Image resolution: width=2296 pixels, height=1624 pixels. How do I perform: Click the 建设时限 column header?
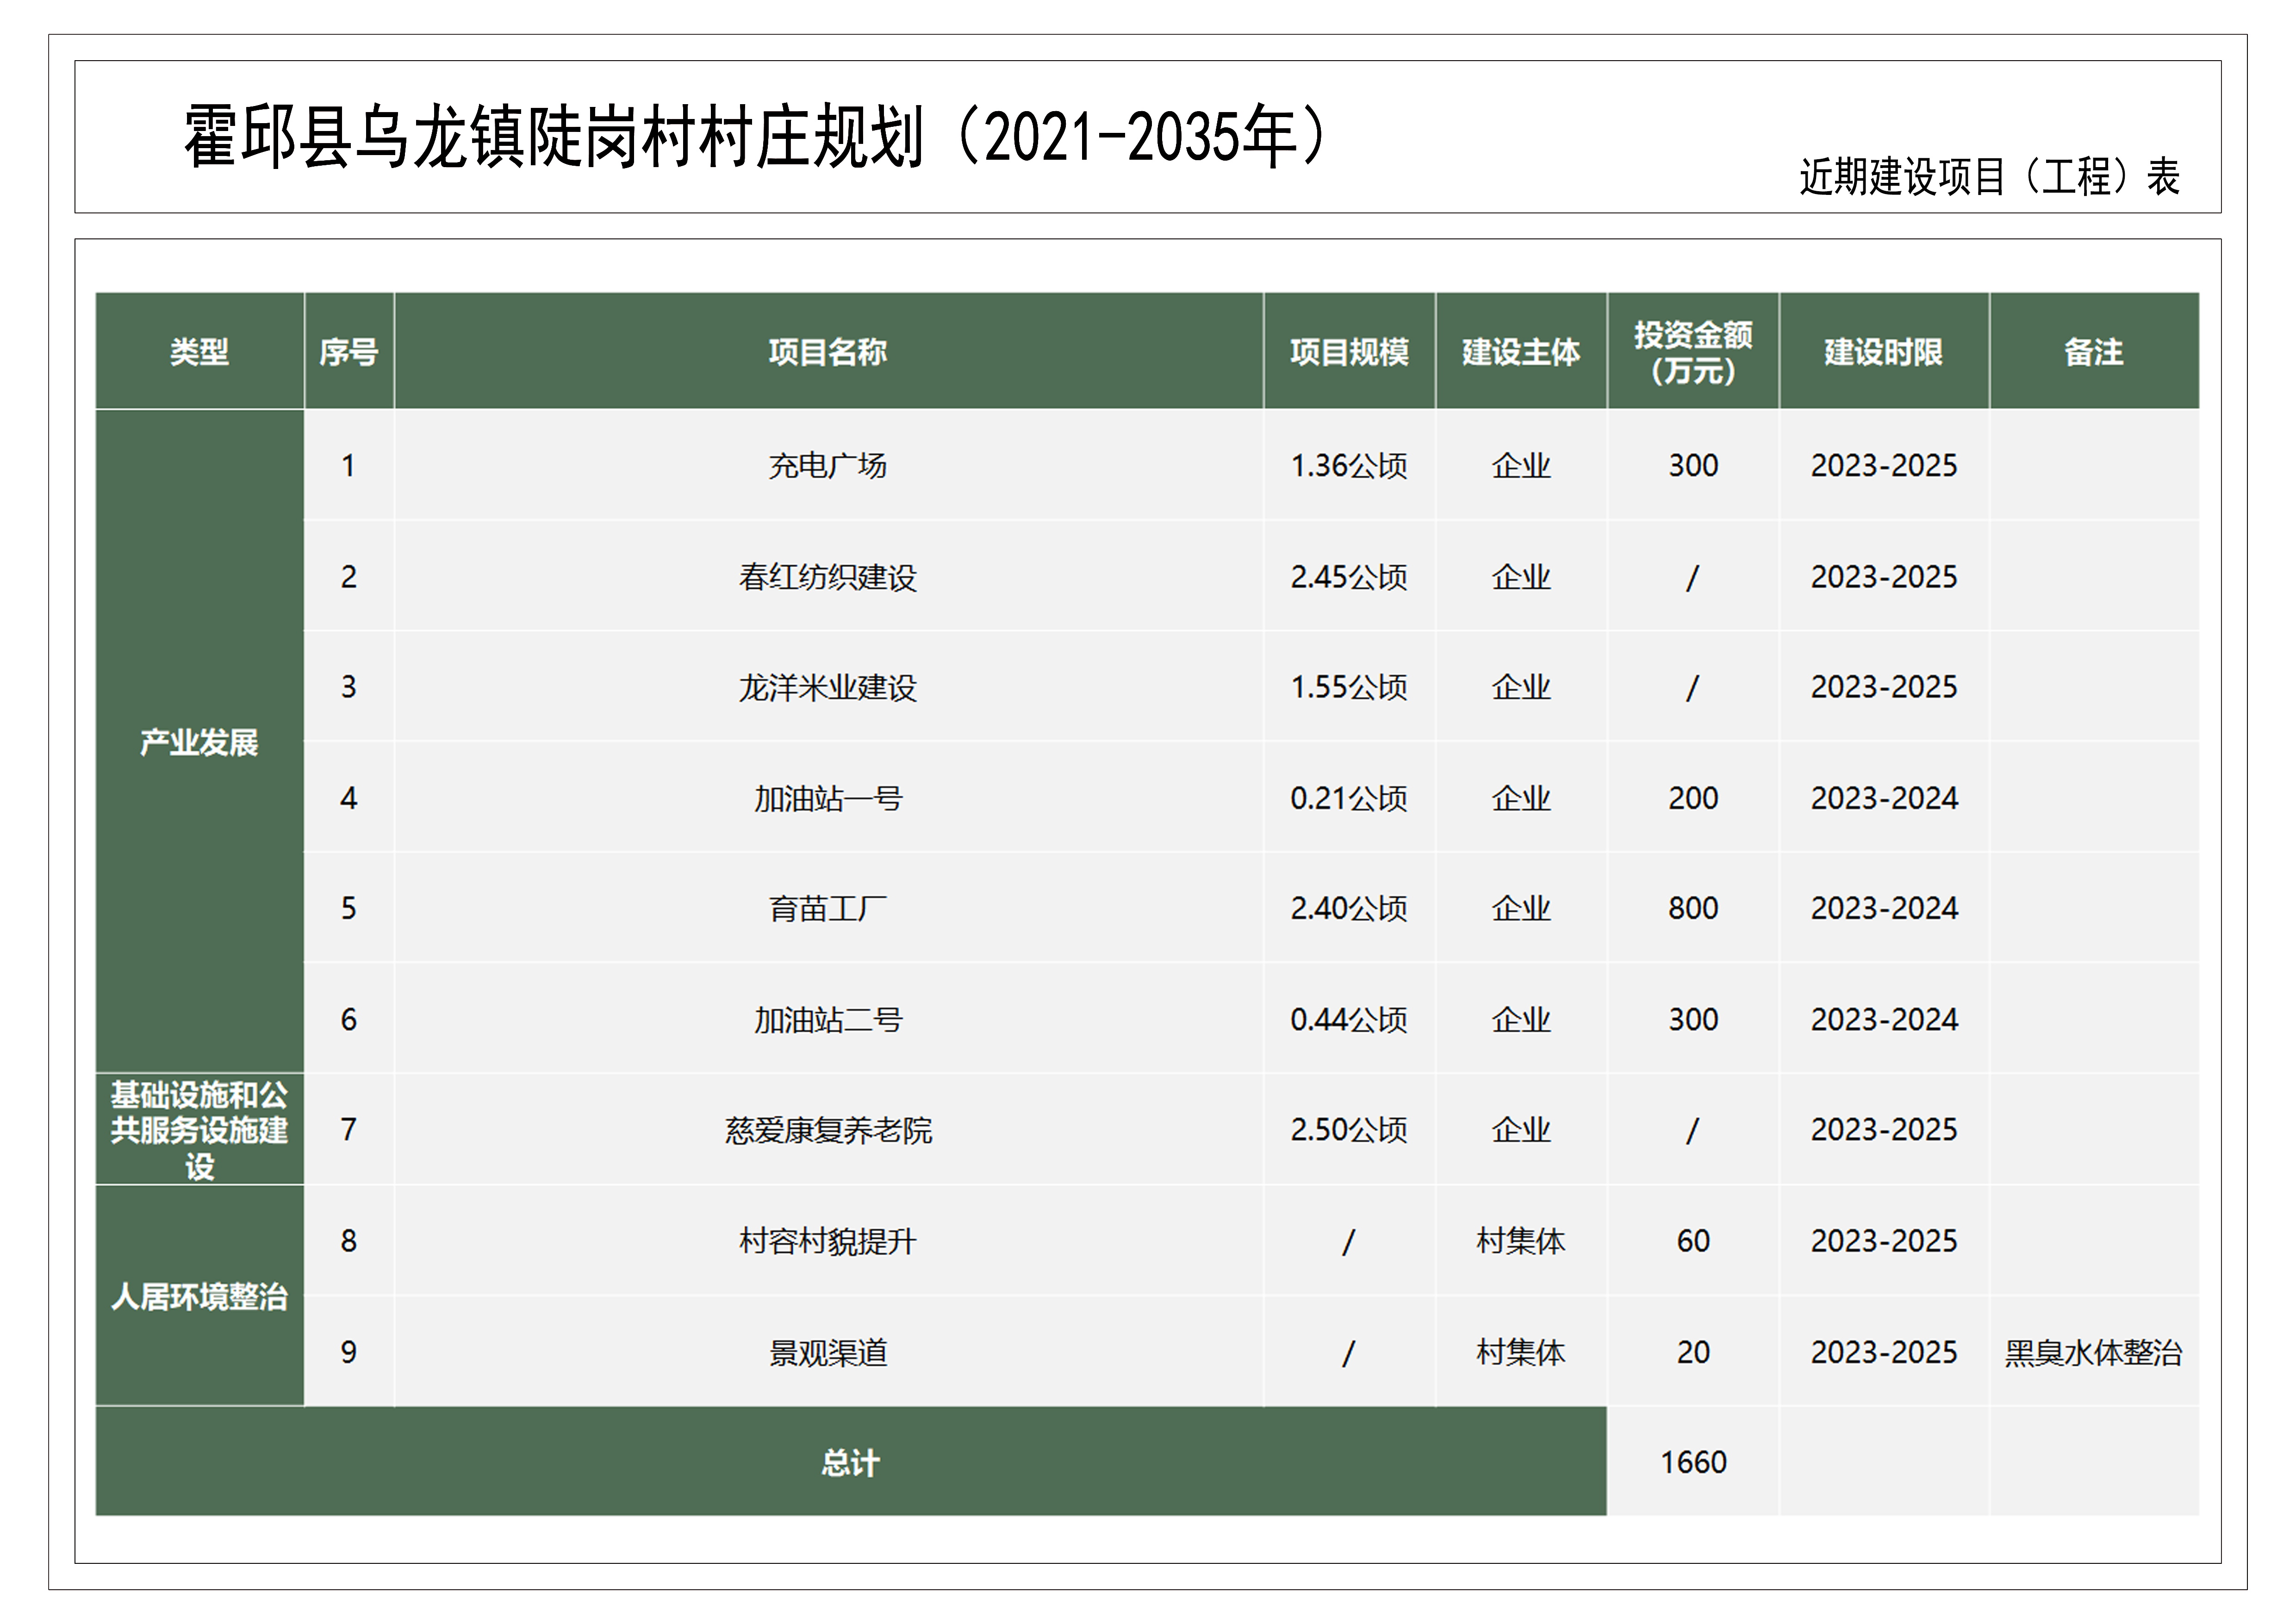pyautogui.click(x=1883, y=352)
